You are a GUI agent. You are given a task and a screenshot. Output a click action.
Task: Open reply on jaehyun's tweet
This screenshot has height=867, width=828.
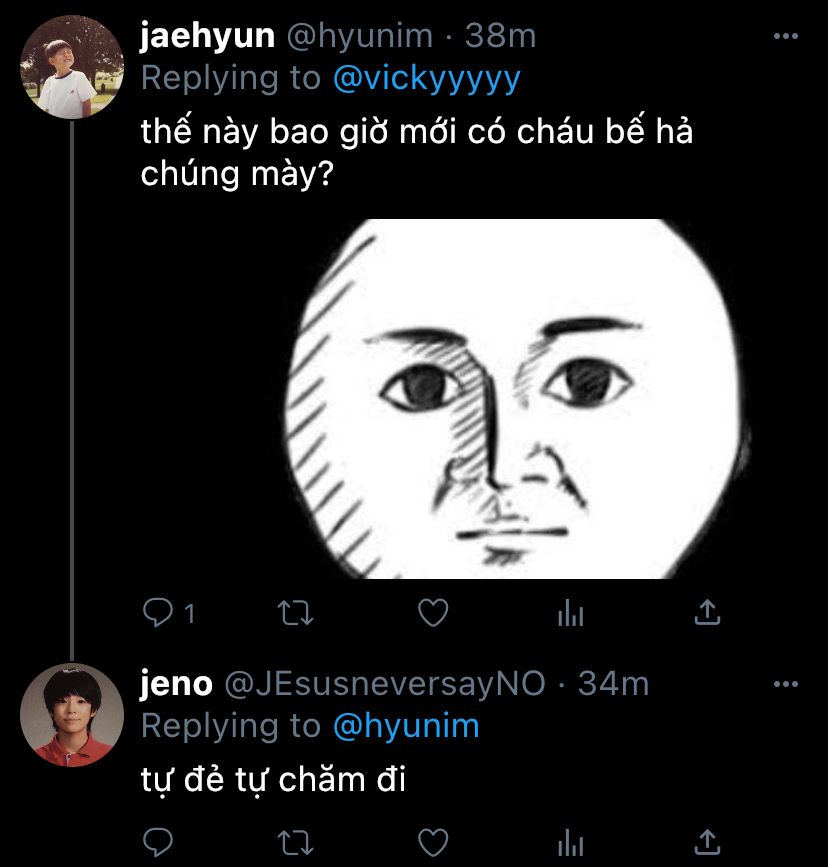(158, 613)
